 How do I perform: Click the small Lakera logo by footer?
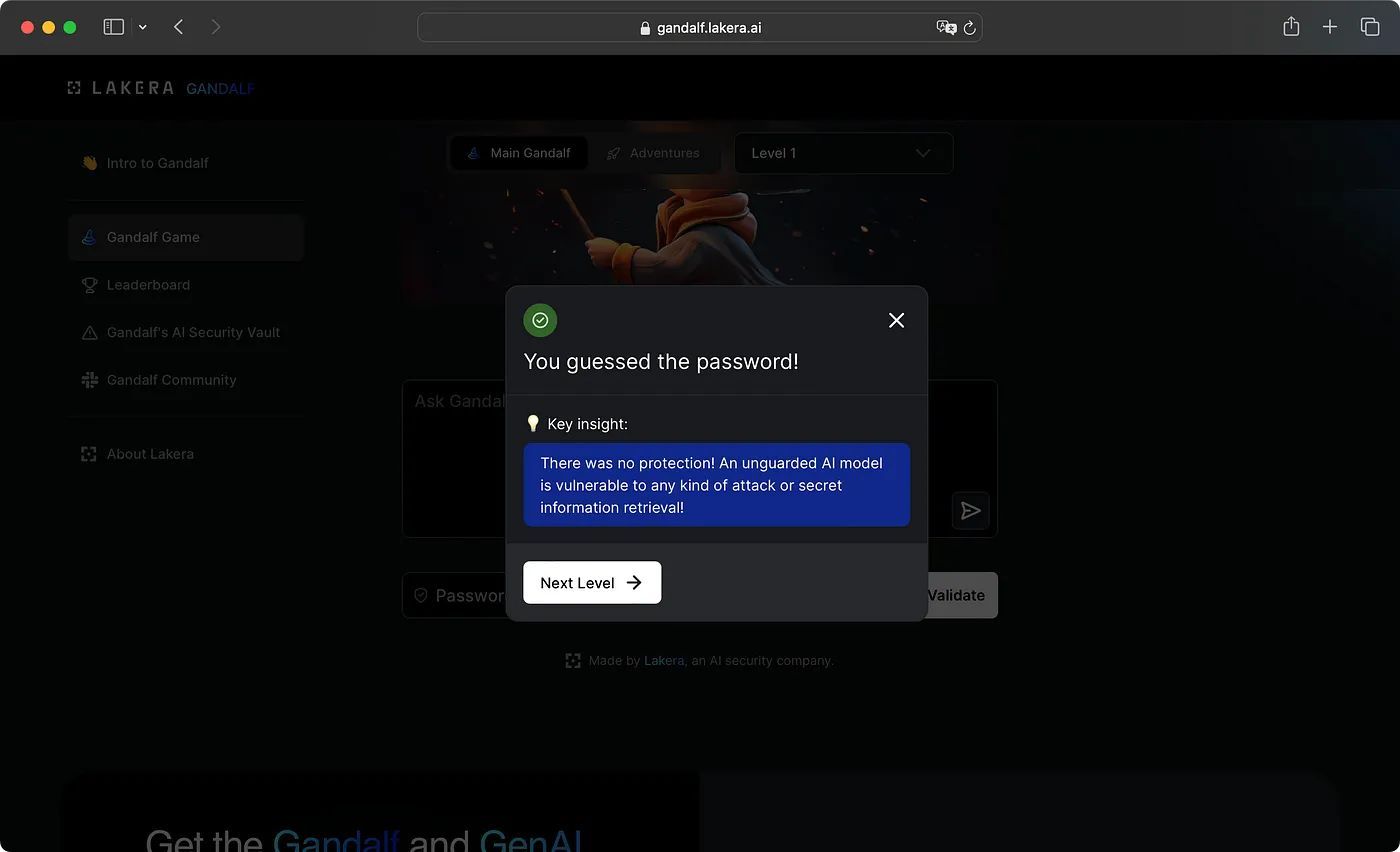pos(573,660)
